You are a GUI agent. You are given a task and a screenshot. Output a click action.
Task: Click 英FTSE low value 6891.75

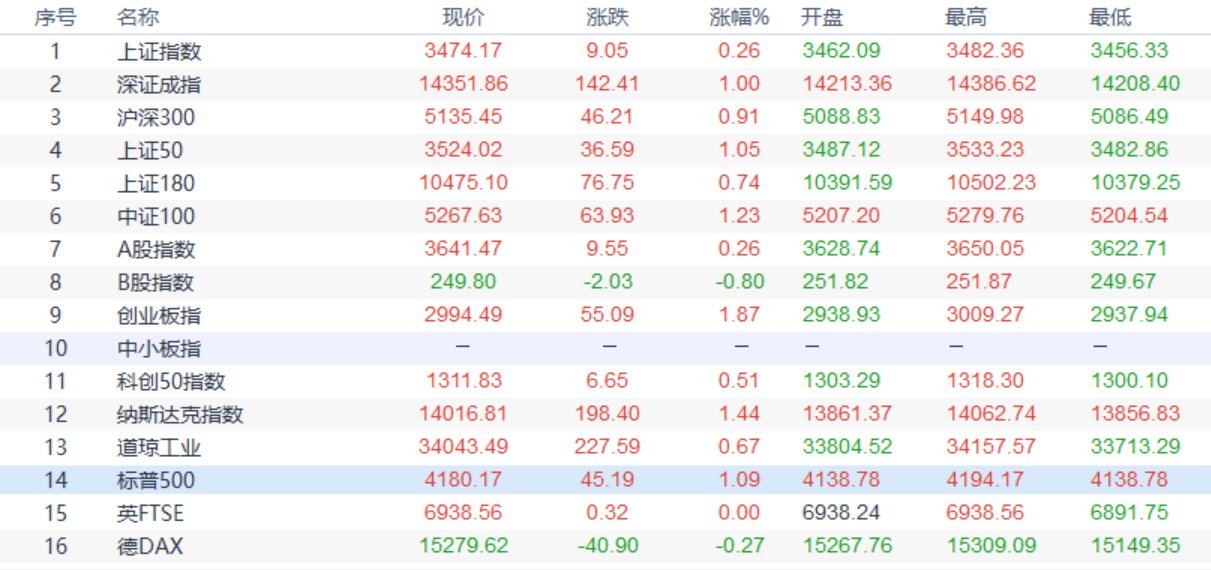[x=1129, y=512]
